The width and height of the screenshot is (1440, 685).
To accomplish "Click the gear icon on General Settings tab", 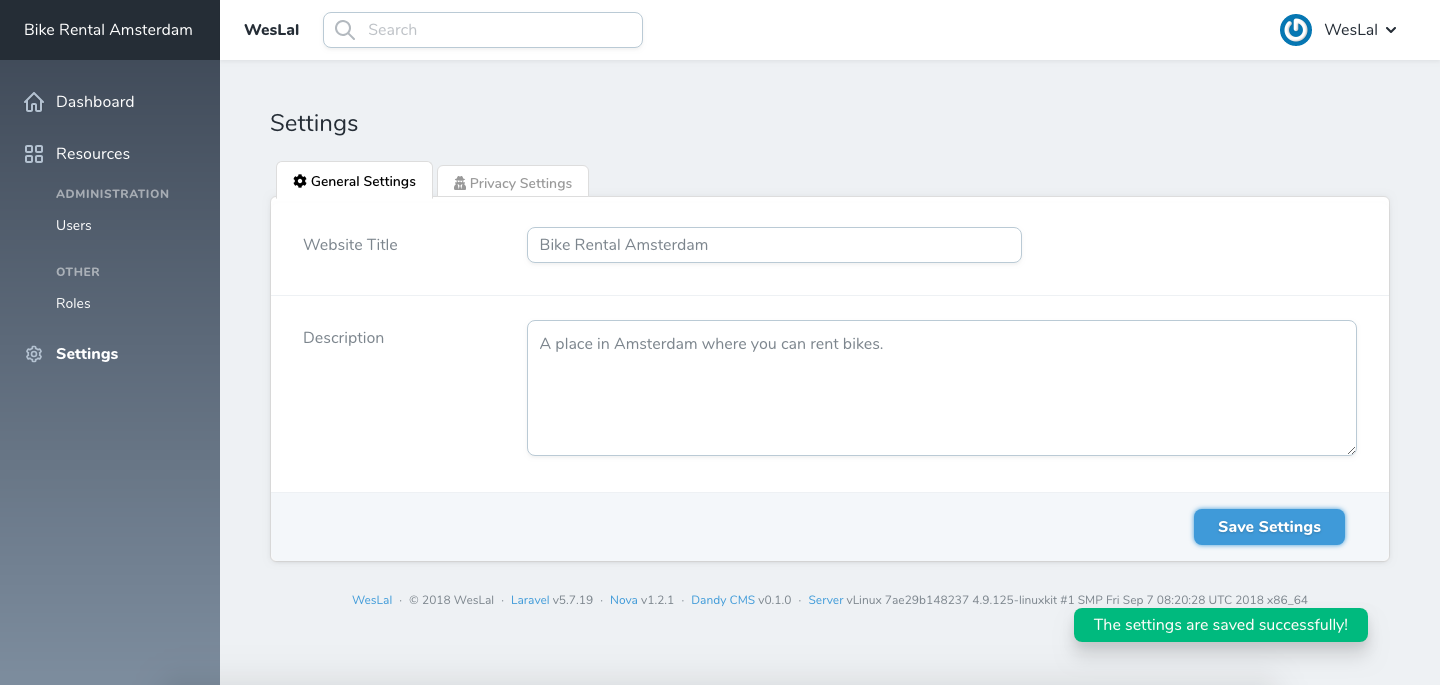I will pyautogui.click(x=299, y=182).
